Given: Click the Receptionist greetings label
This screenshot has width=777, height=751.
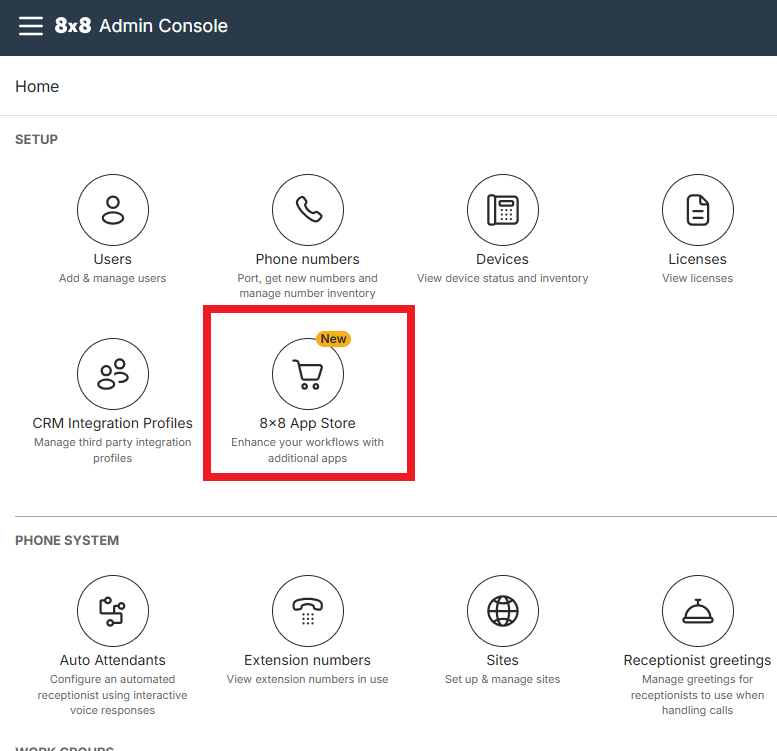Looking at the screenshot, I should pos(697,660).
